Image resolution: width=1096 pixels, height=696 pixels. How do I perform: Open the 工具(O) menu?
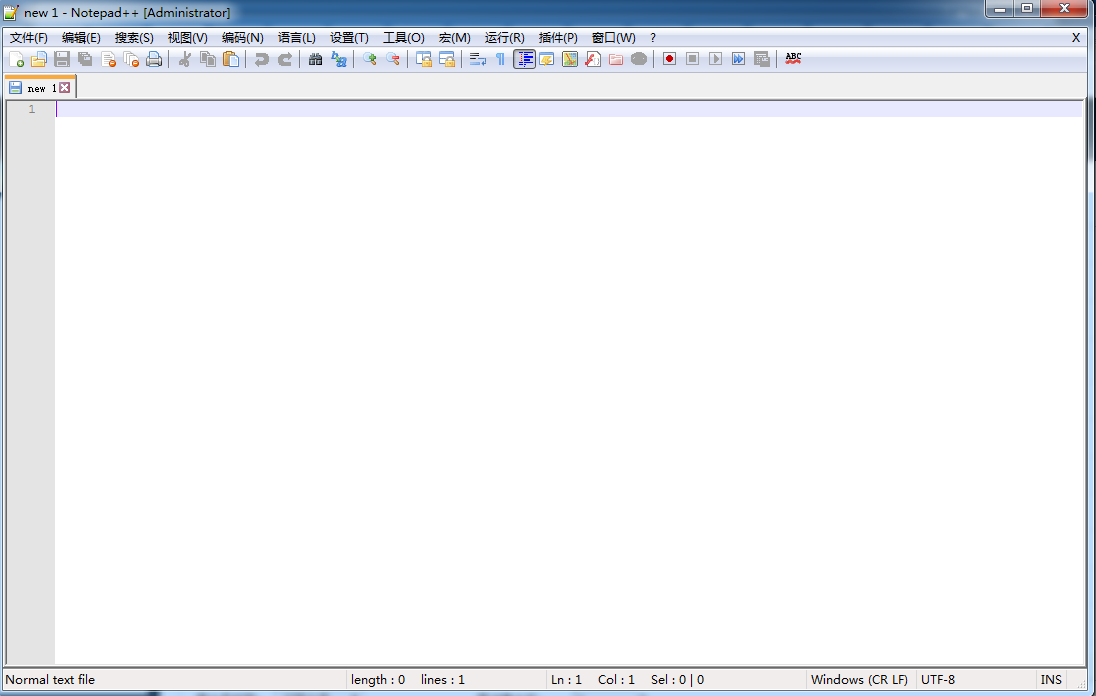(403, 38)
